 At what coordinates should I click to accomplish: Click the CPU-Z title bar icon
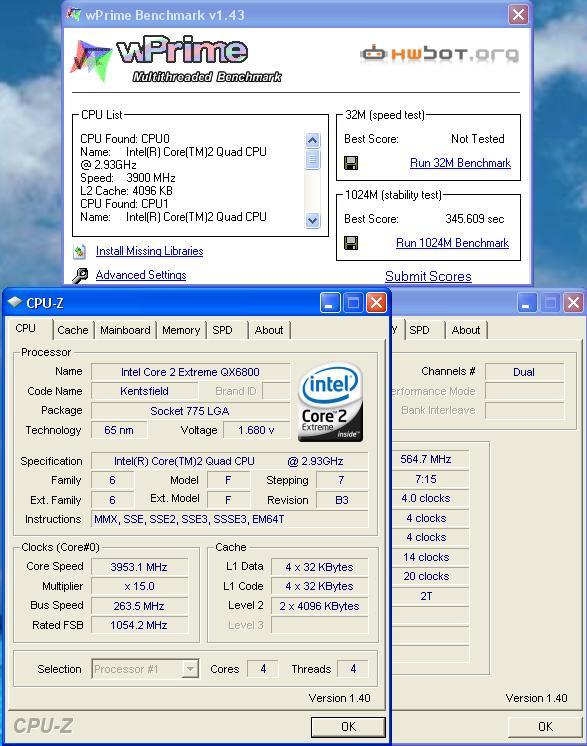pyautogui.click(x=15, y=302)
